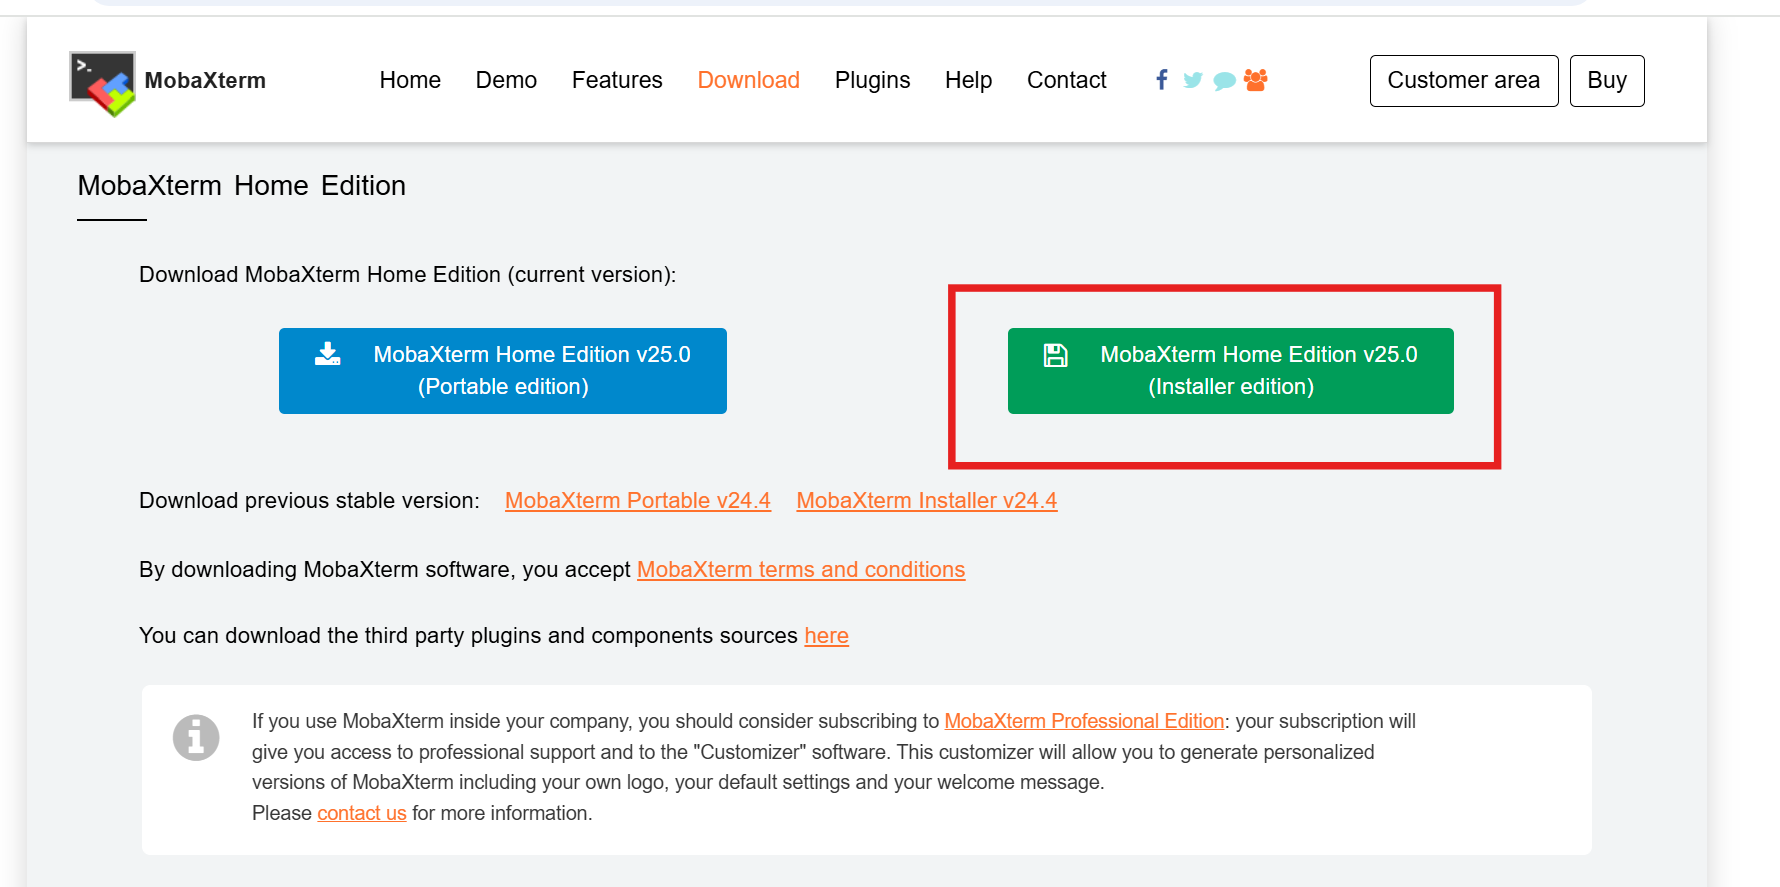This screenshot has height=887, width=1780.
Task: Click the orange community group icon
Action: [1256, 80]
